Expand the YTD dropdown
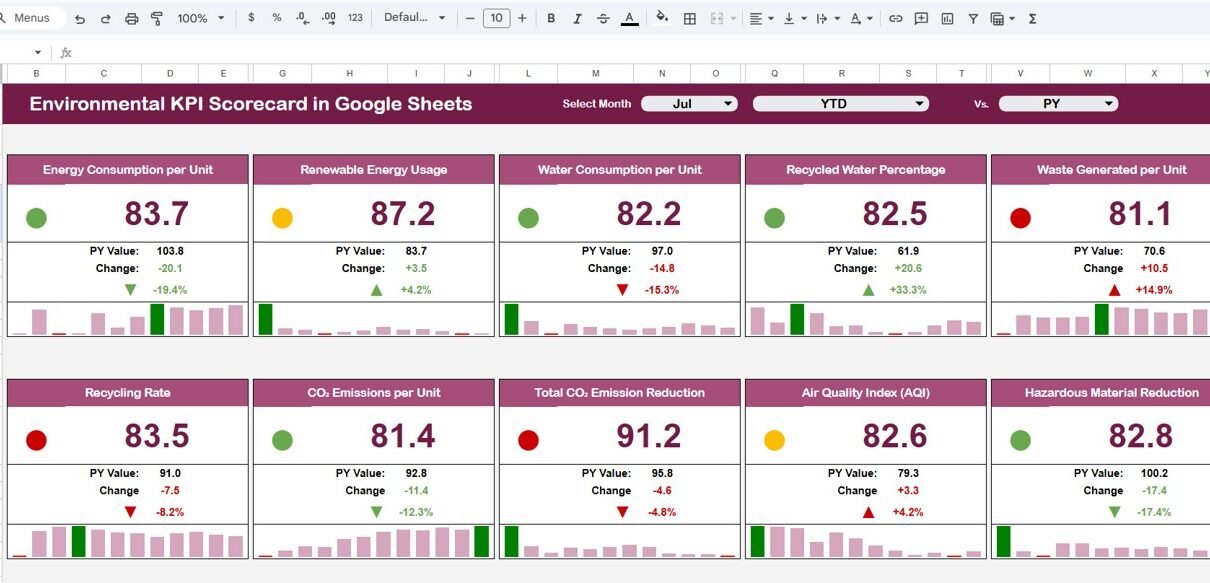Viewport: 1210px width, 583px height. 840,104
